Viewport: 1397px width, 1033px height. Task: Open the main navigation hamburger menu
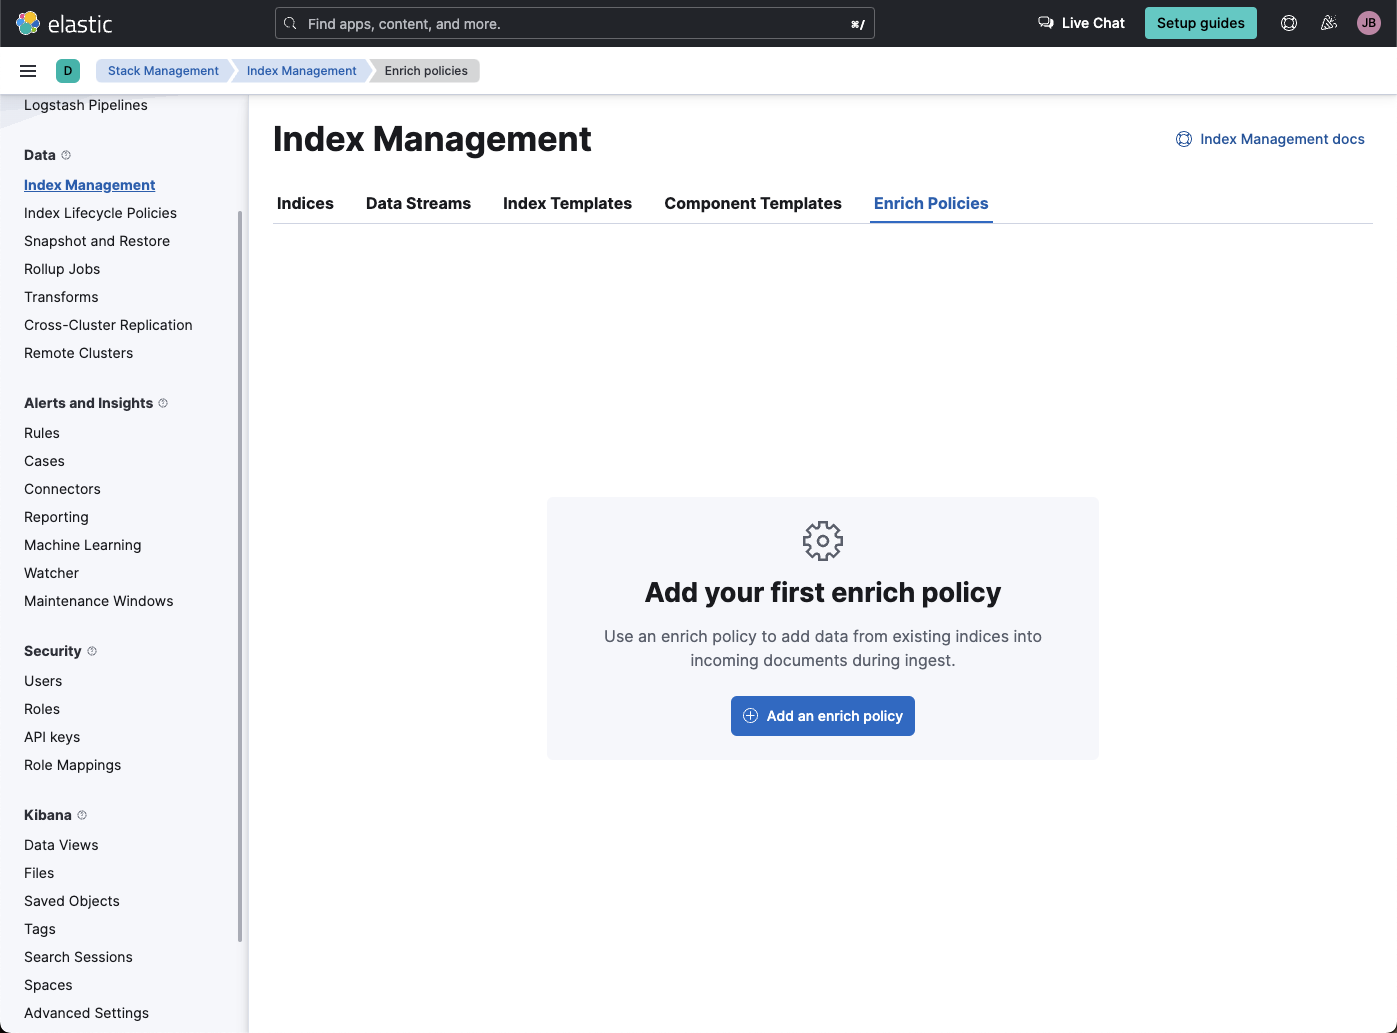[28, 70]
